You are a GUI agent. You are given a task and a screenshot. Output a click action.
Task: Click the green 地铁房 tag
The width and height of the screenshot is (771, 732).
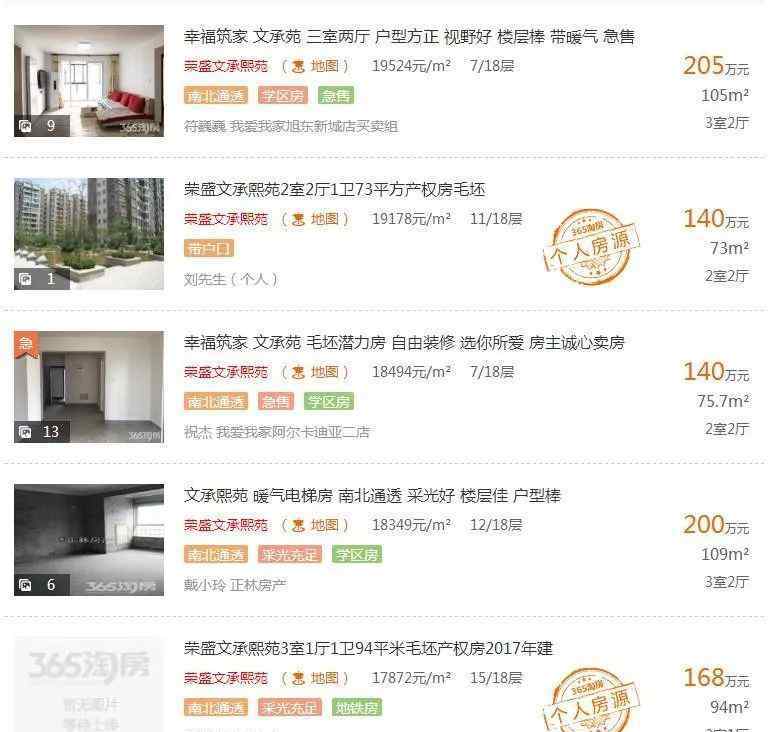pyautogui.click(x=357, y=708)
